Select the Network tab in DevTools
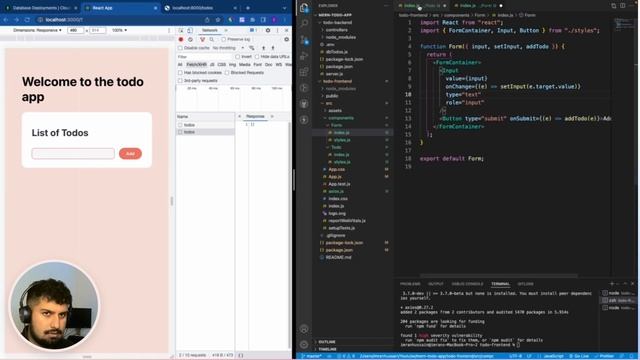640x360 pixels. (210, 30)
